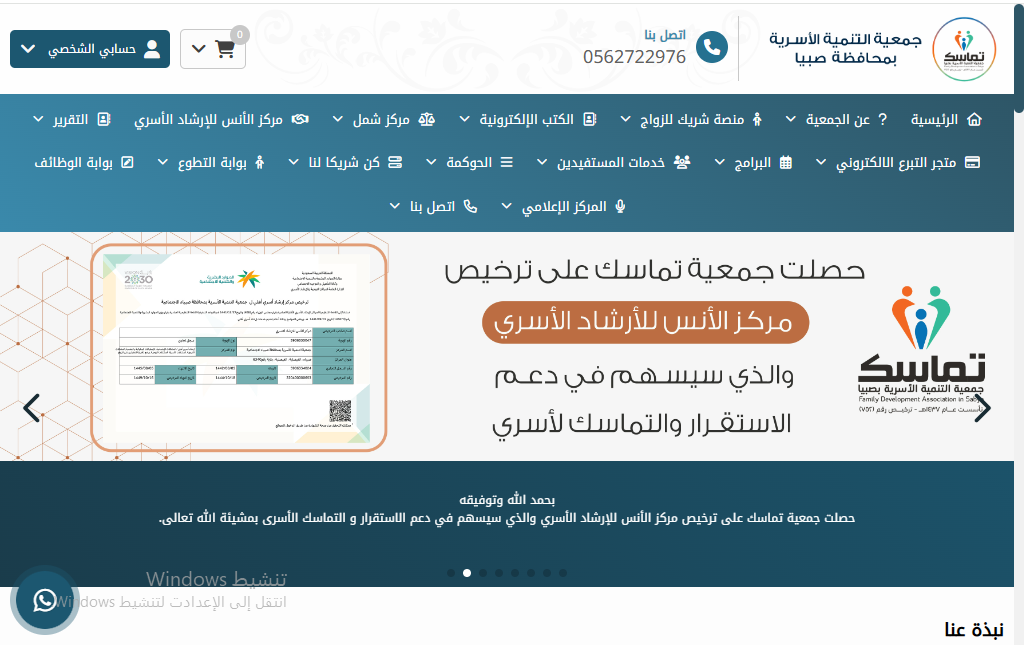Click the license certificate image in the slider
Viewport: 1024px width, 645px height.
(239, 348)
